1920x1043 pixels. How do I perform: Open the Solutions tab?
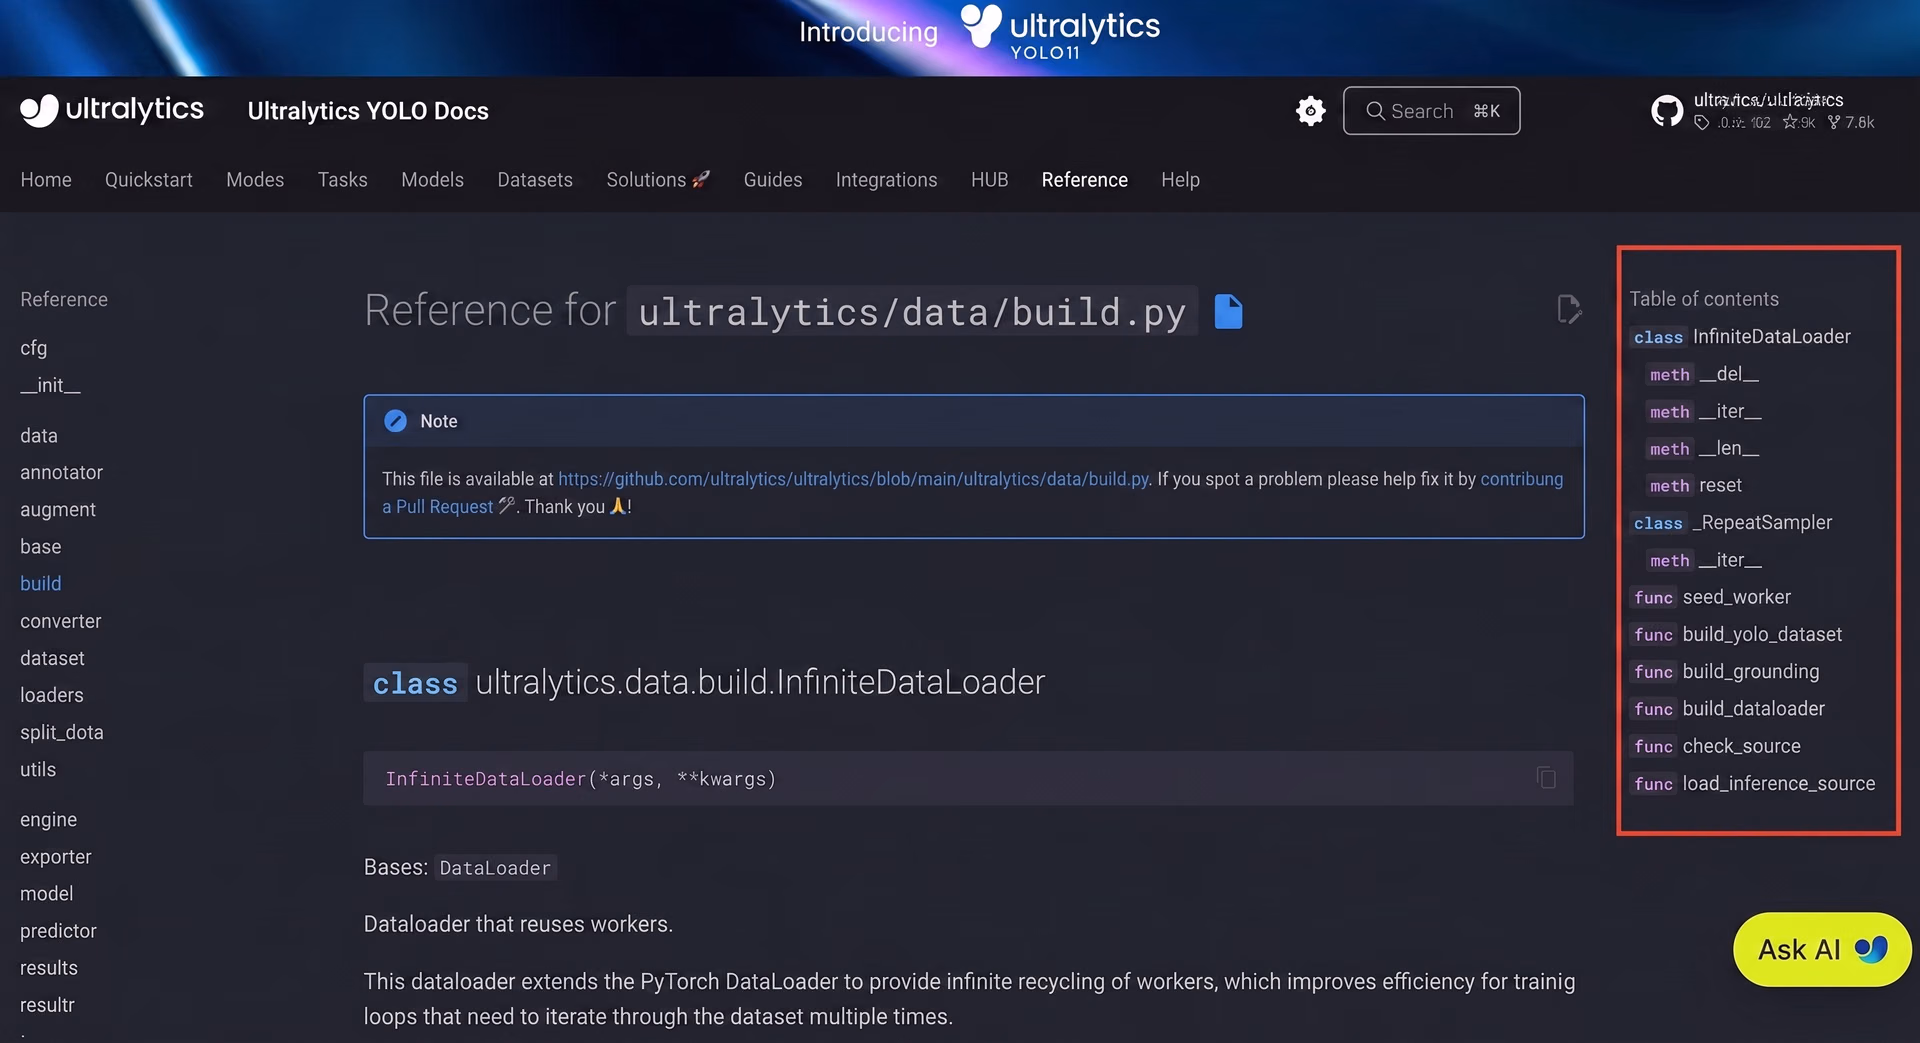(x=658, y=180)
